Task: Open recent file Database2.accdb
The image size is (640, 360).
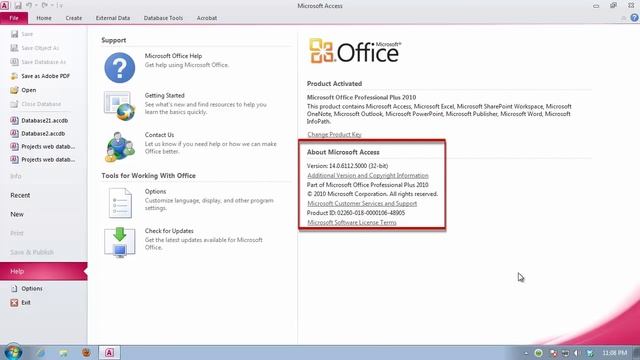Action: 43,133
